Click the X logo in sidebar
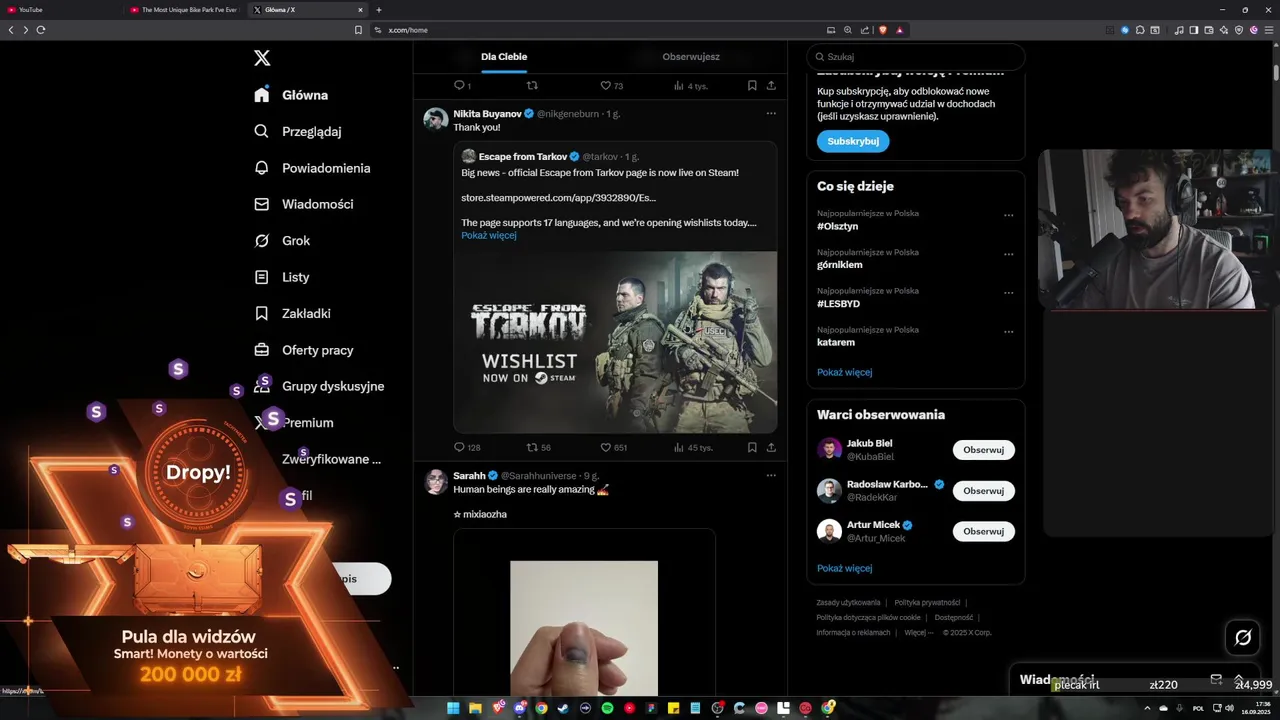Viewport: 1280px width, 720px height. coord(262,58)
